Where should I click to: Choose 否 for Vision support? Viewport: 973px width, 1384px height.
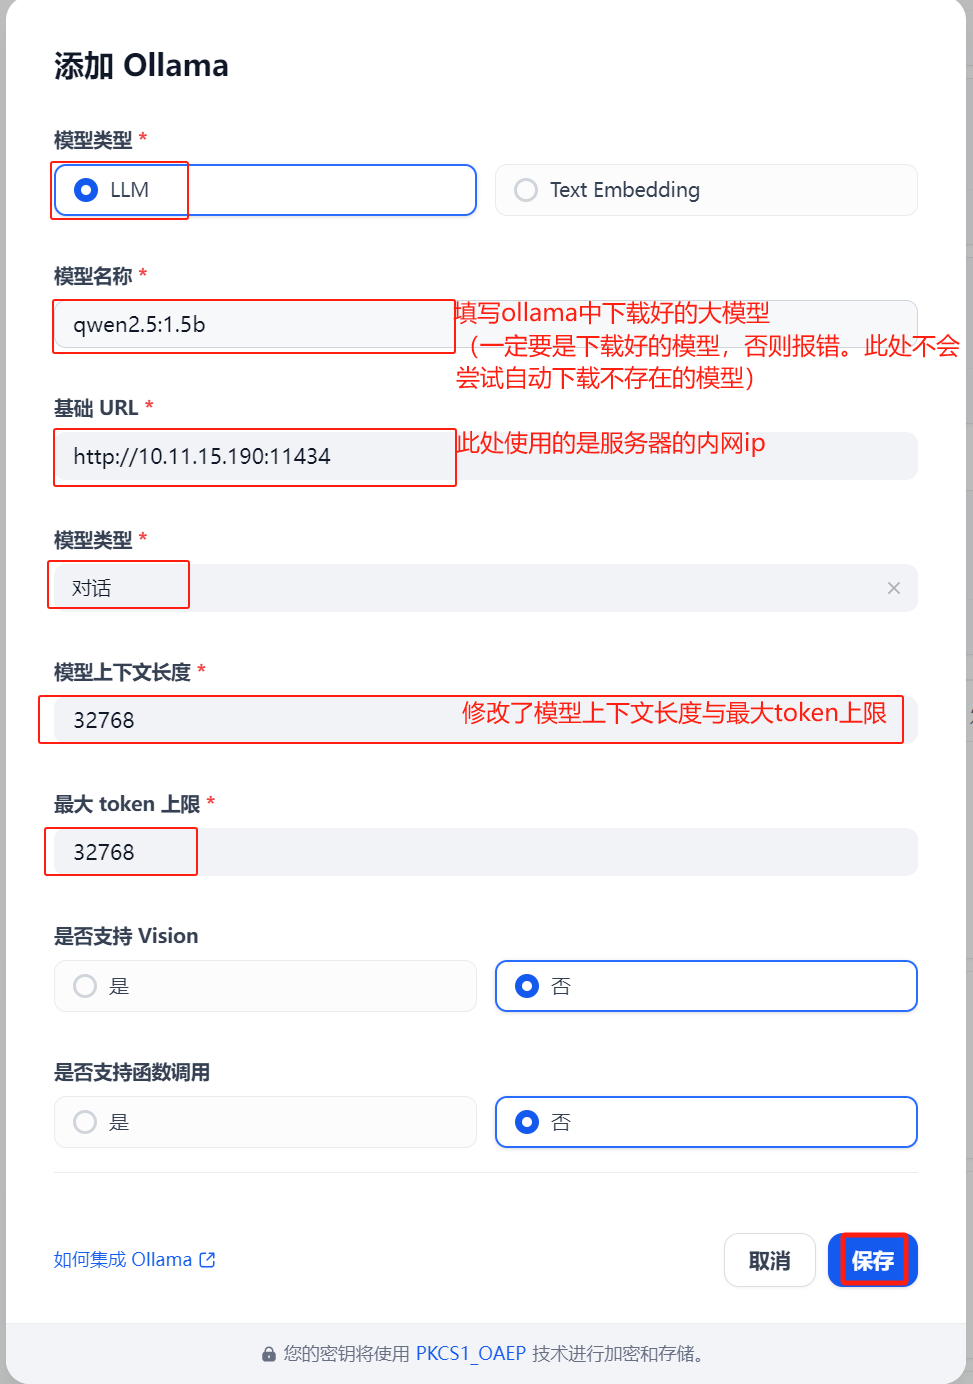[x=527, y=986]
